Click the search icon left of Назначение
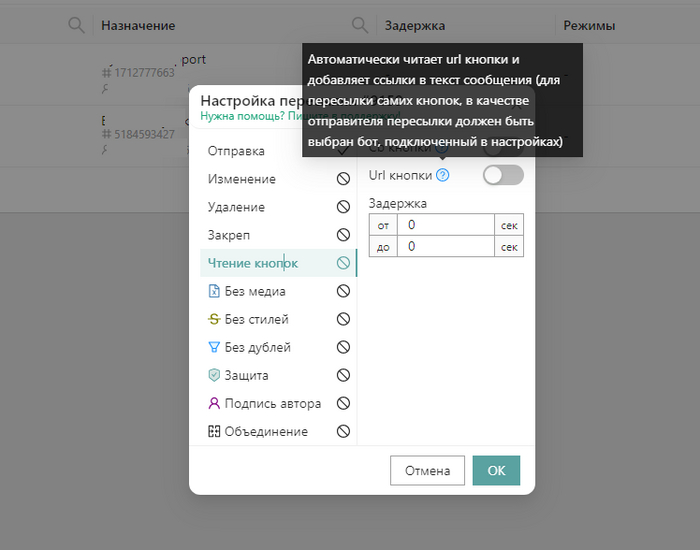 click(x=76, y=25)
